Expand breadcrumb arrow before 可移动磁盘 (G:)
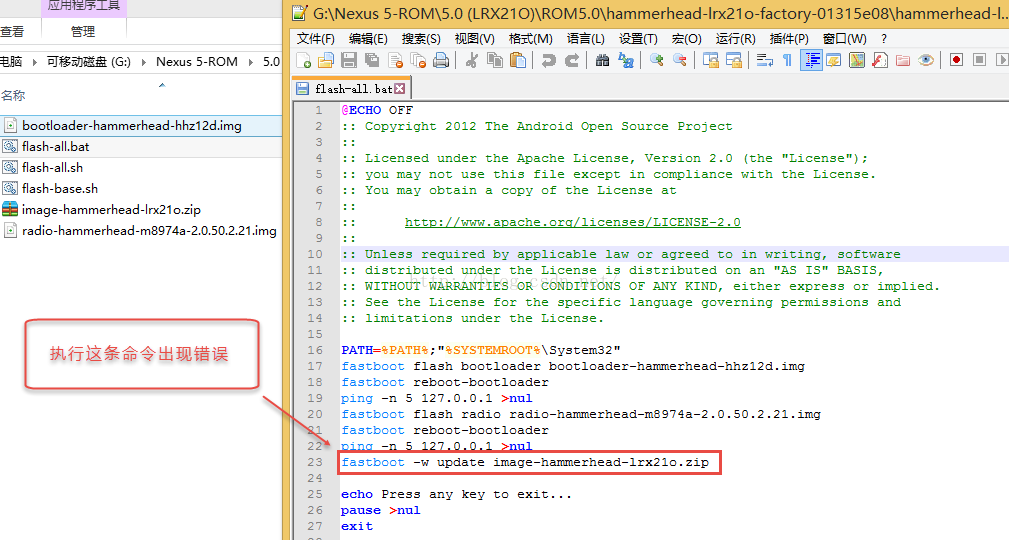Image resolution: width=1009 pixels, height=540 pixels. 34,62
